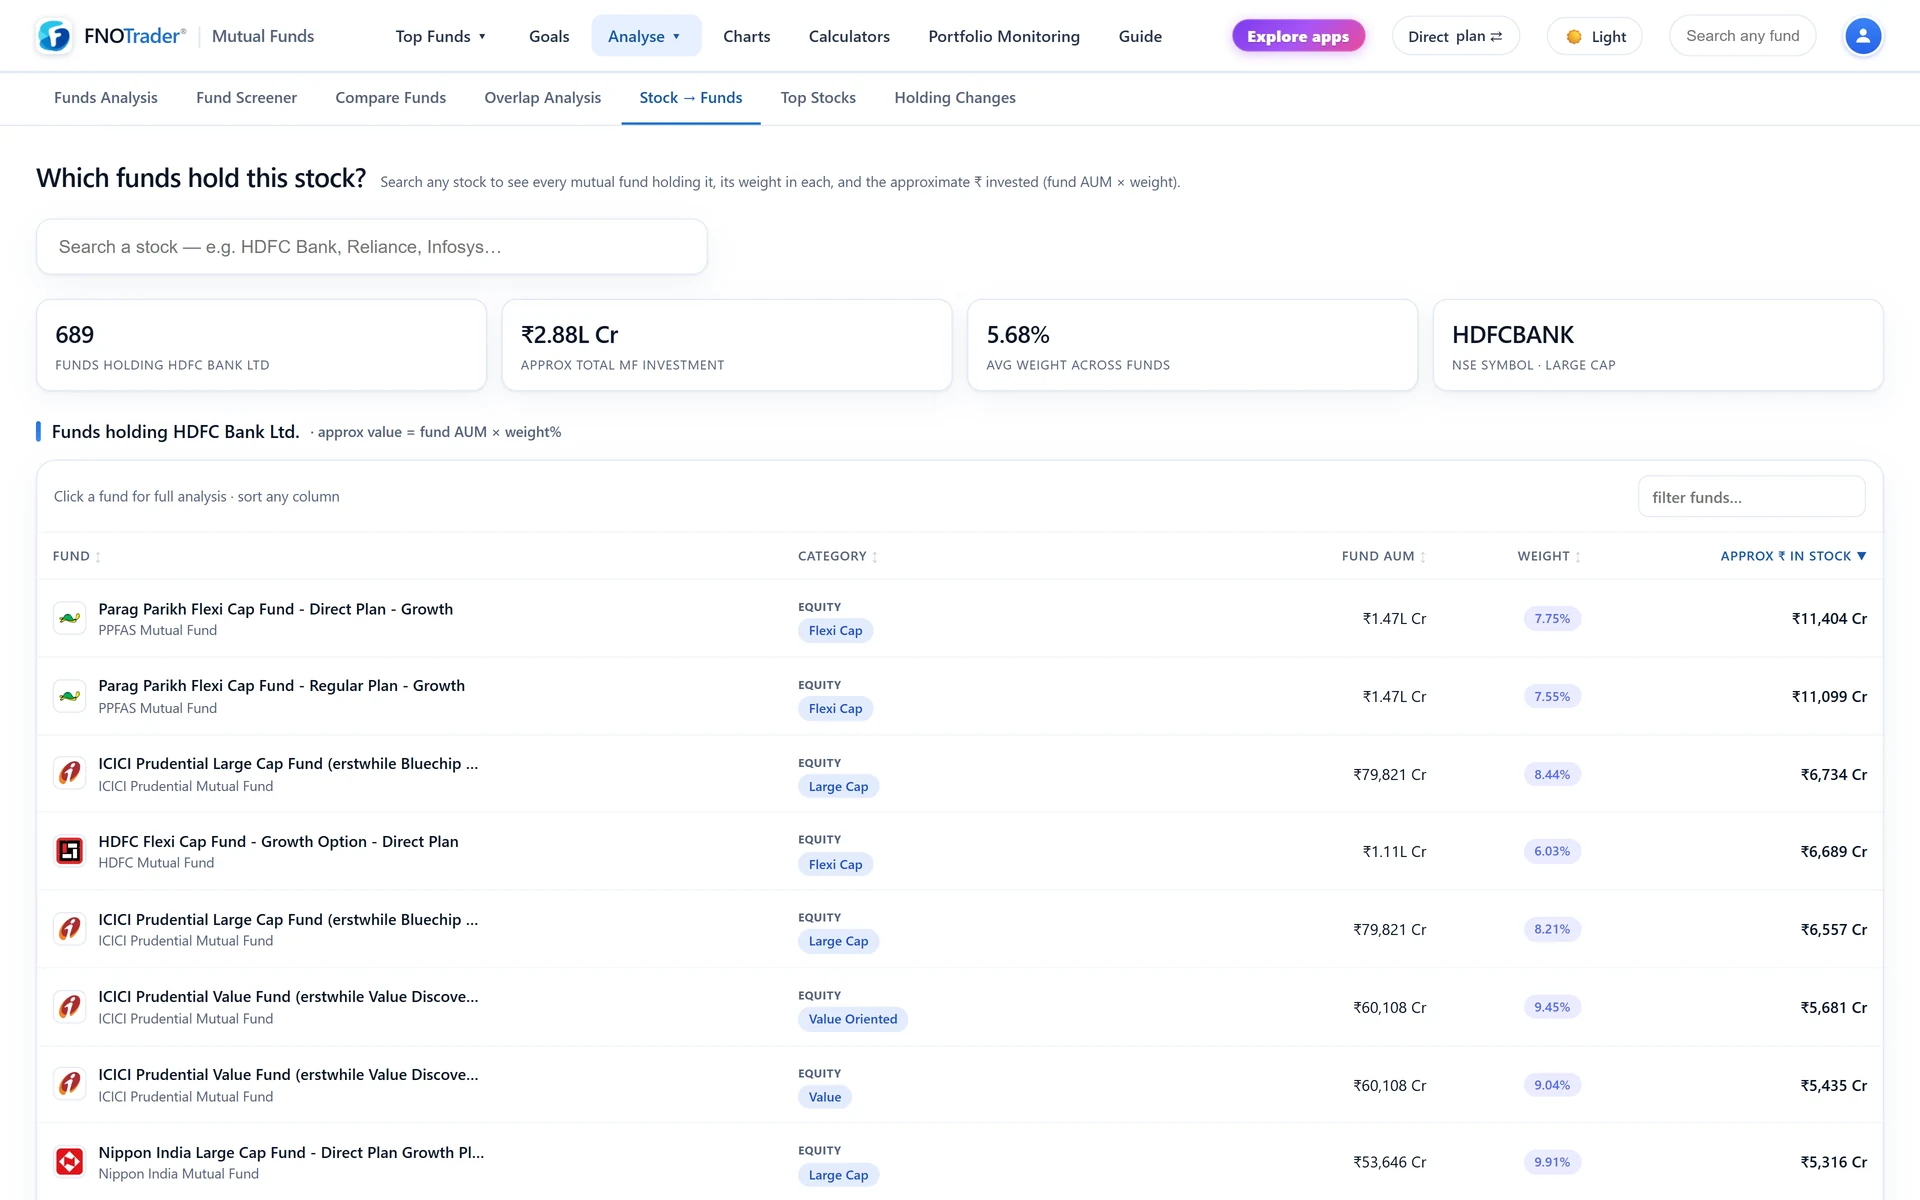Open Nippon India Large Cap Fund row
Screen dimensions: 1920x1200
(960, 1162)
